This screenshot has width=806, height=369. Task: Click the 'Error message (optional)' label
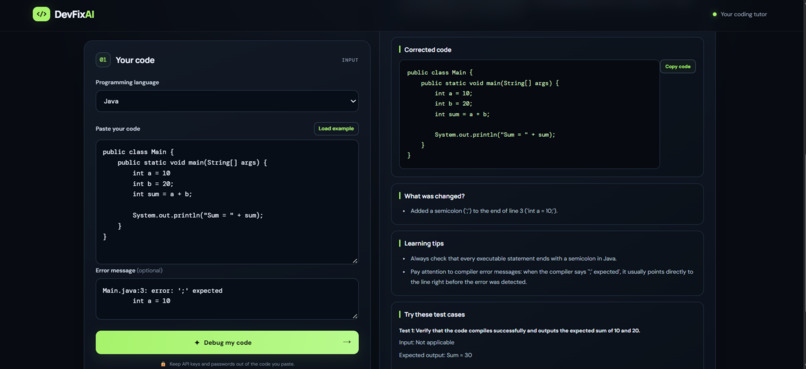[129, 270]
